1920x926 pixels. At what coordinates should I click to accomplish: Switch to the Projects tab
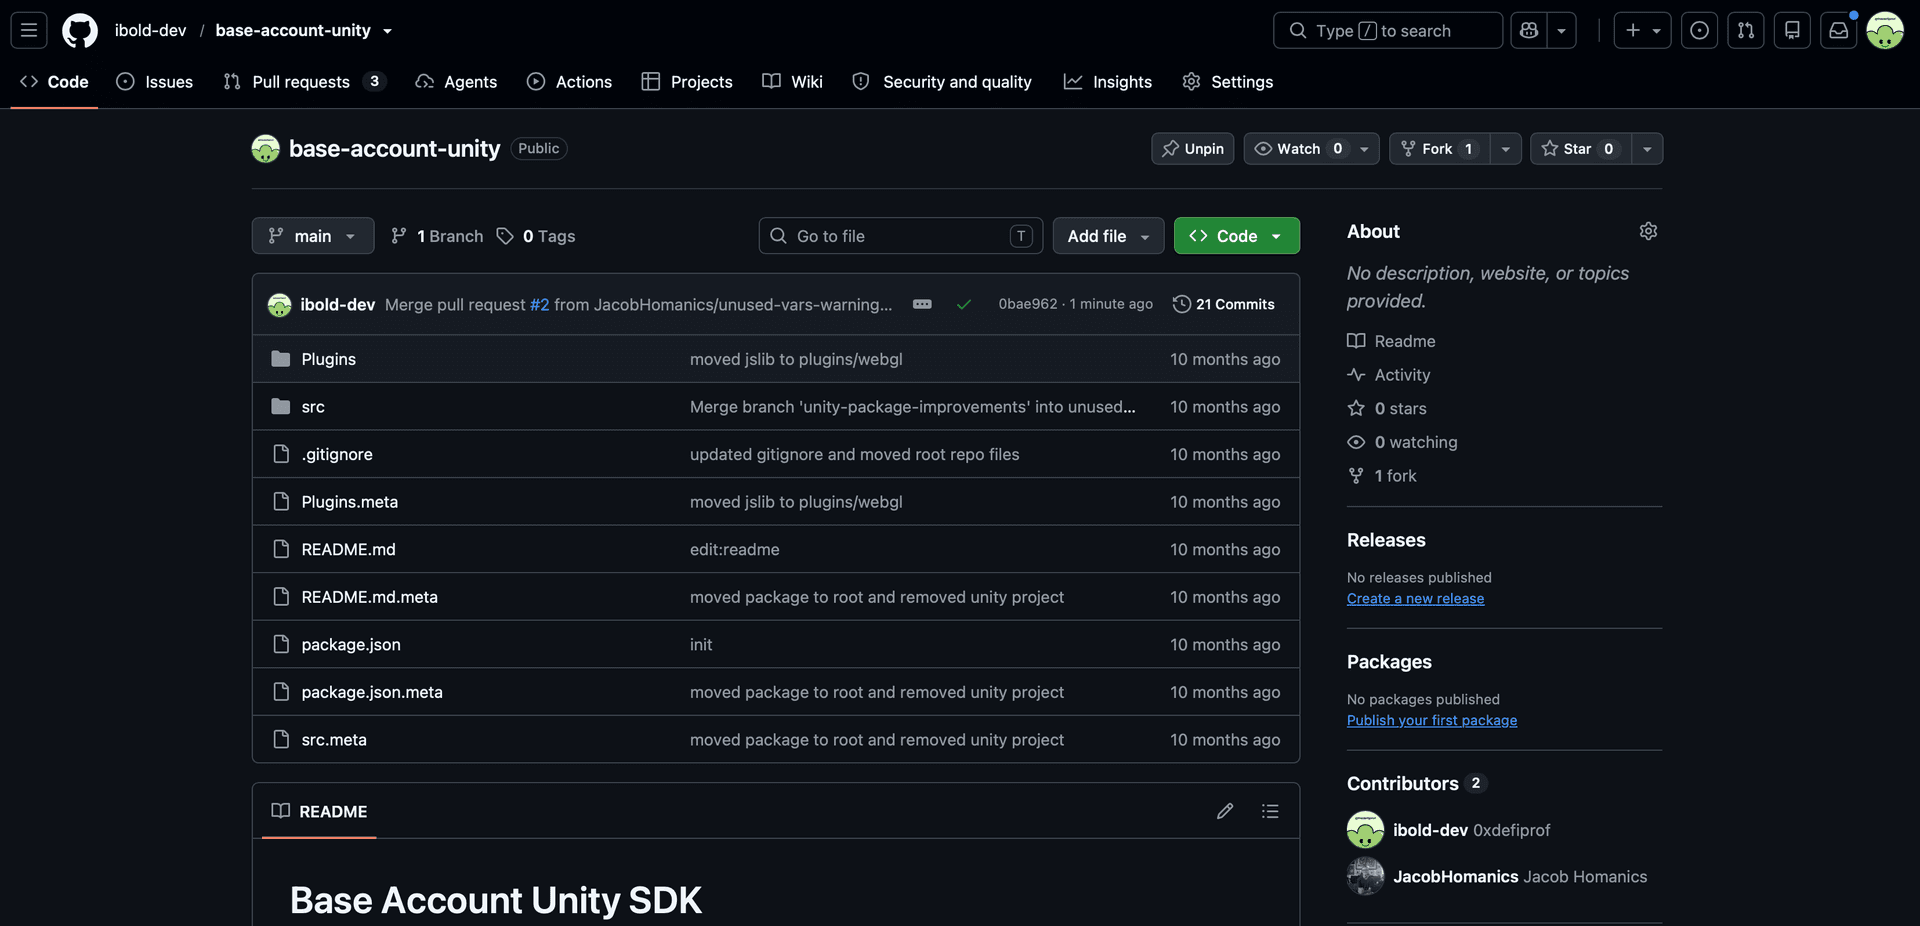tap(687, 82)
